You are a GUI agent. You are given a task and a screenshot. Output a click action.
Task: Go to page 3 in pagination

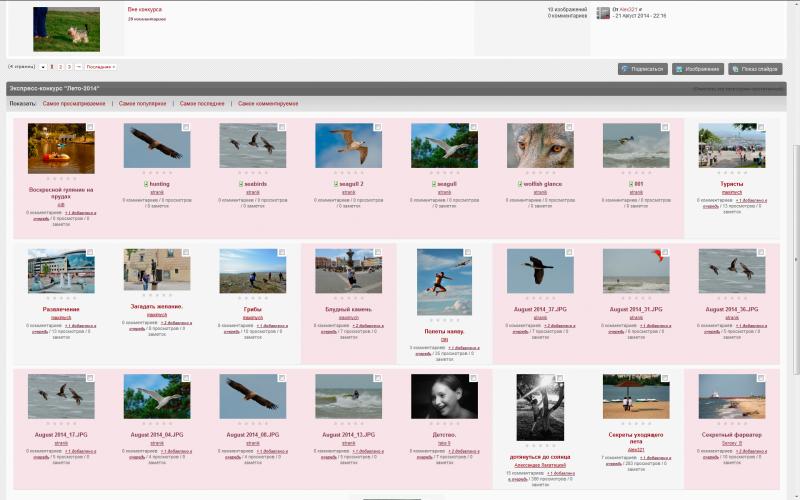click(69, 67)
